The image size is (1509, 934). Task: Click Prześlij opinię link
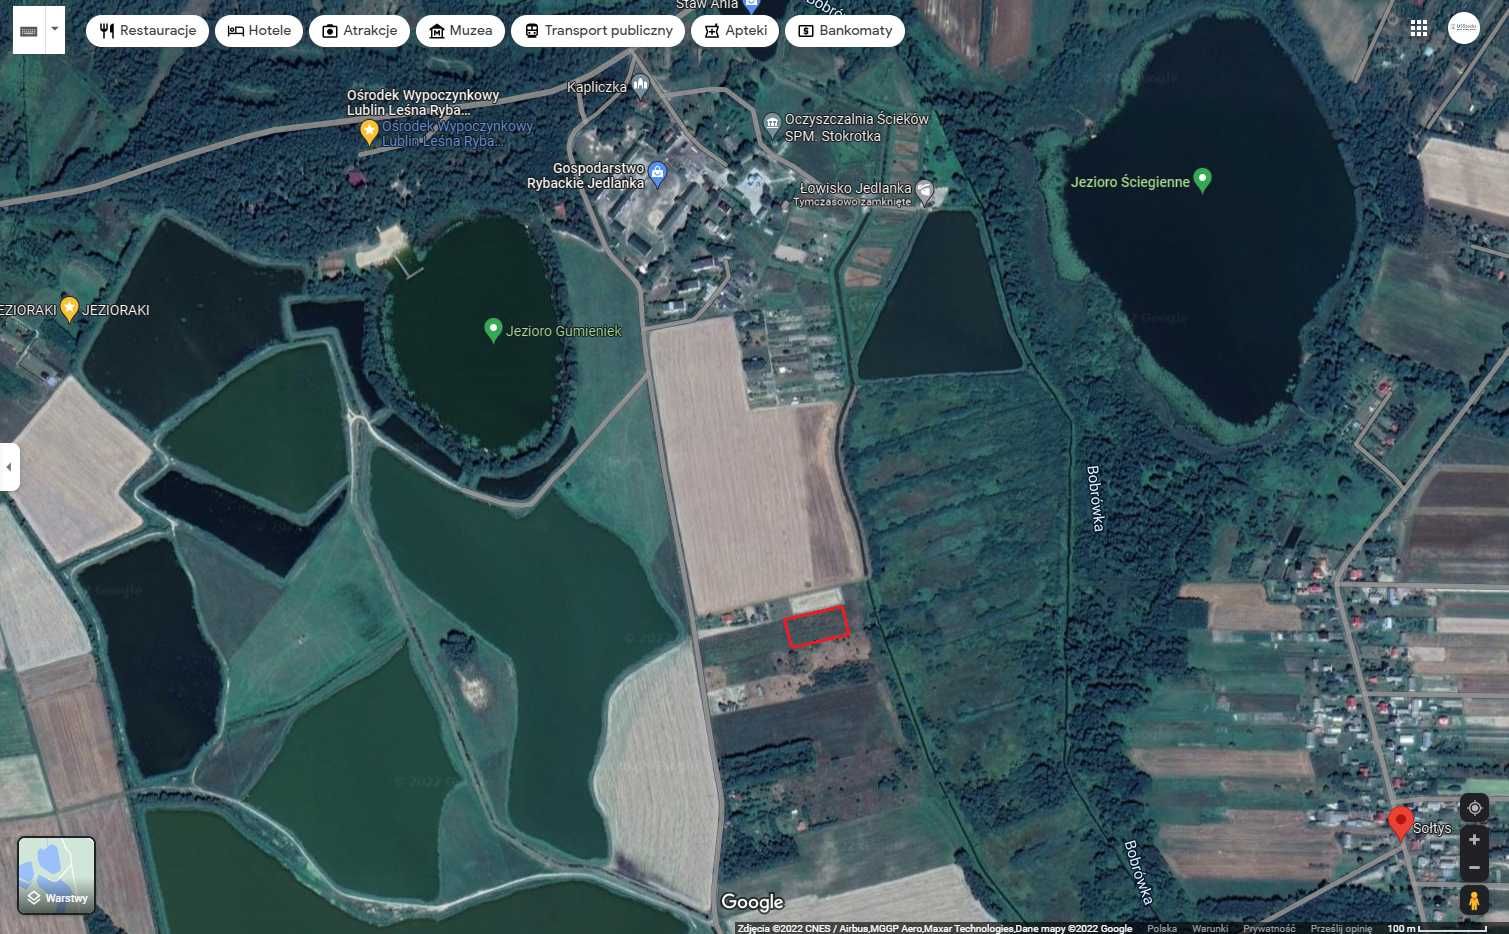(x=1341, y=928)
